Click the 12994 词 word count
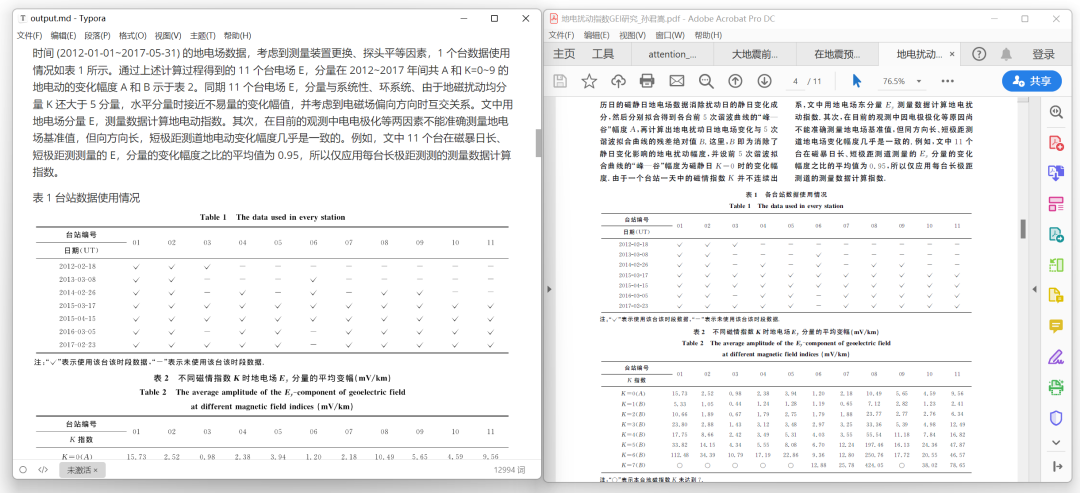Viewport: 1080px width, 493px height. click(510, 470)
